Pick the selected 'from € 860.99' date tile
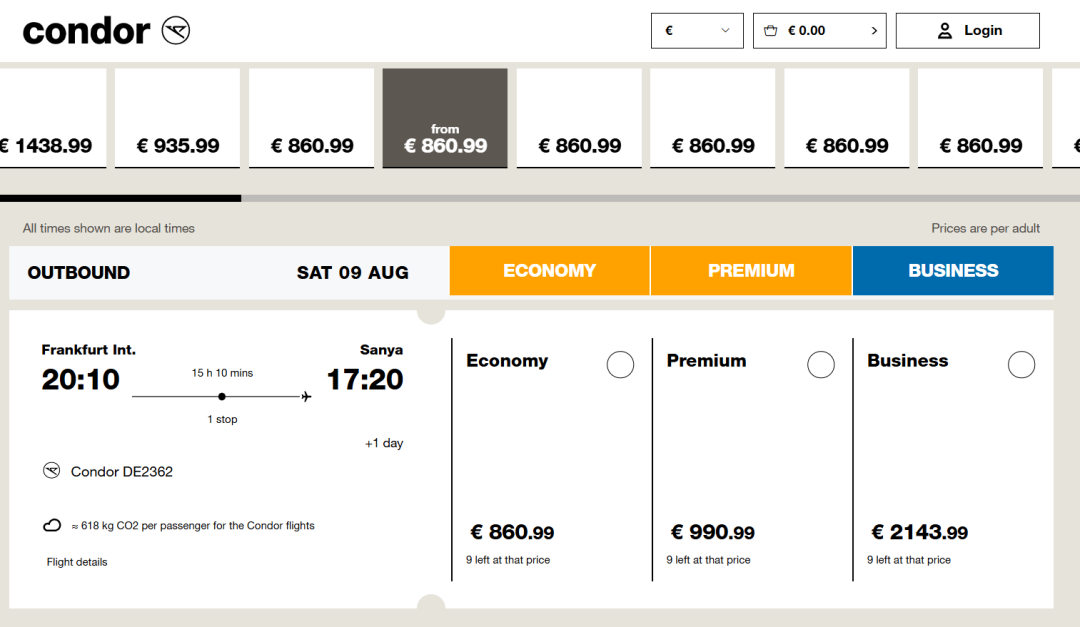Screen dimensions: 1080x627 [445, 118]
